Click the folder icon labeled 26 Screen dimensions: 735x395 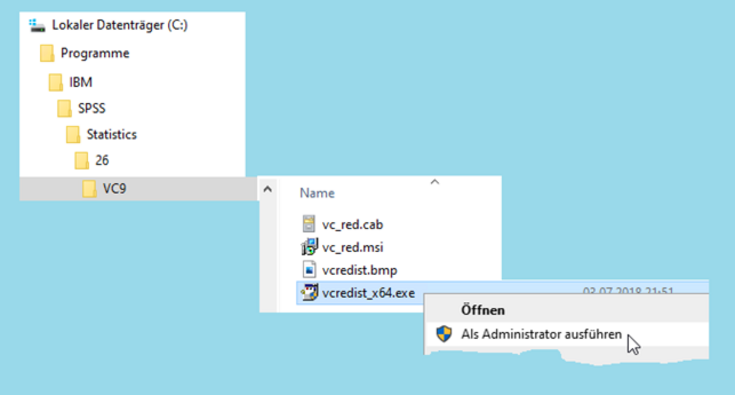click(82, 160)
